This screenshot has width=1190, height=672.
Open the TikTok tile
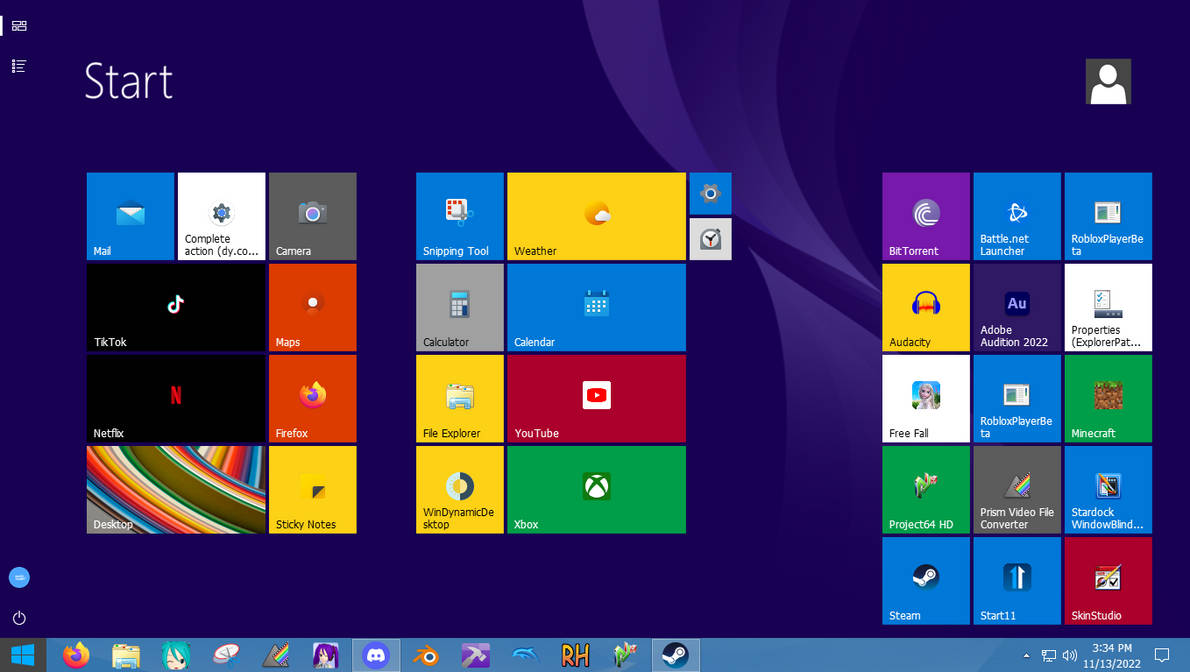[176, 308]
